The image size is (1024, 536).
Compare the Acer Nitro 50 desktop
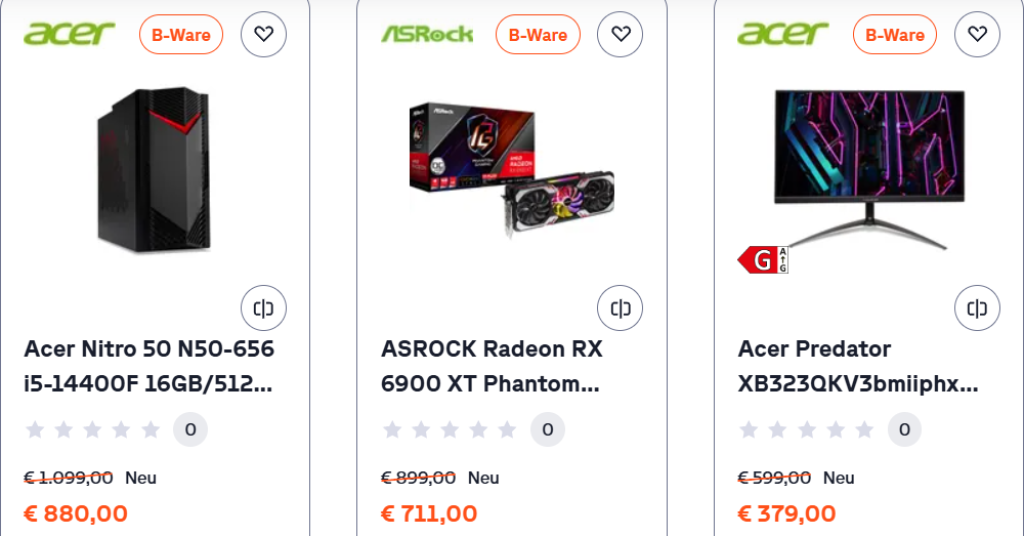[x=263, y=308]
